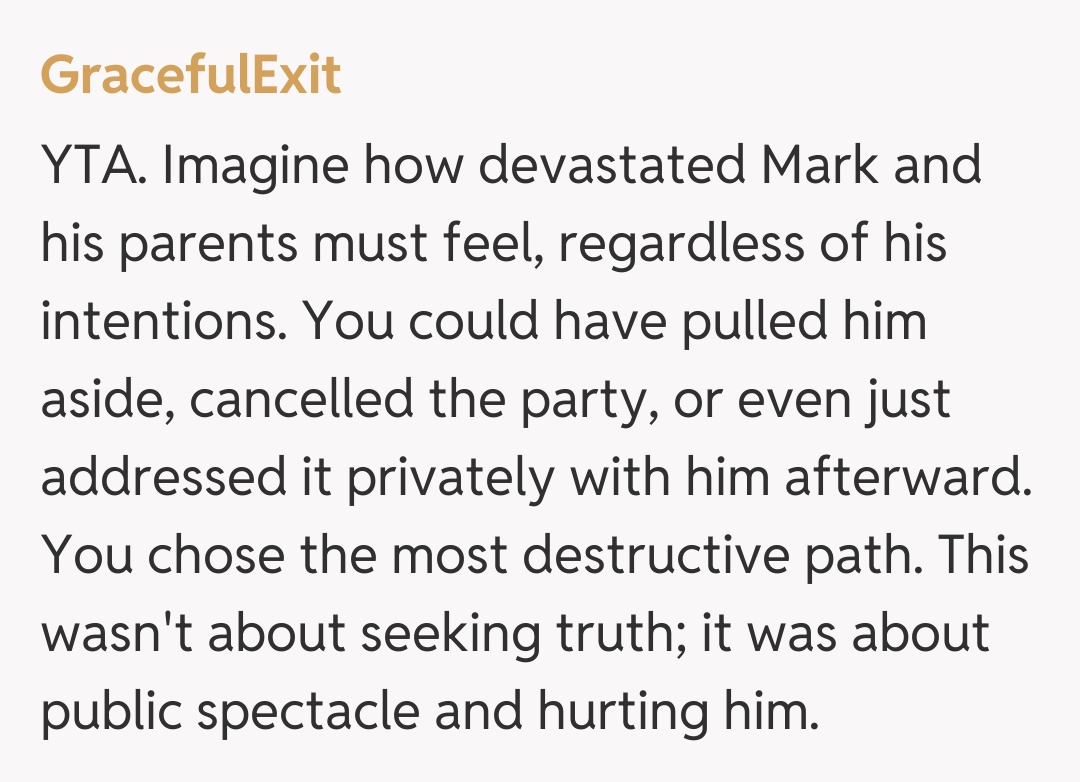The image size is (1080, 782).
Task: Open the GracefulExit user profile
Action: 191,76
